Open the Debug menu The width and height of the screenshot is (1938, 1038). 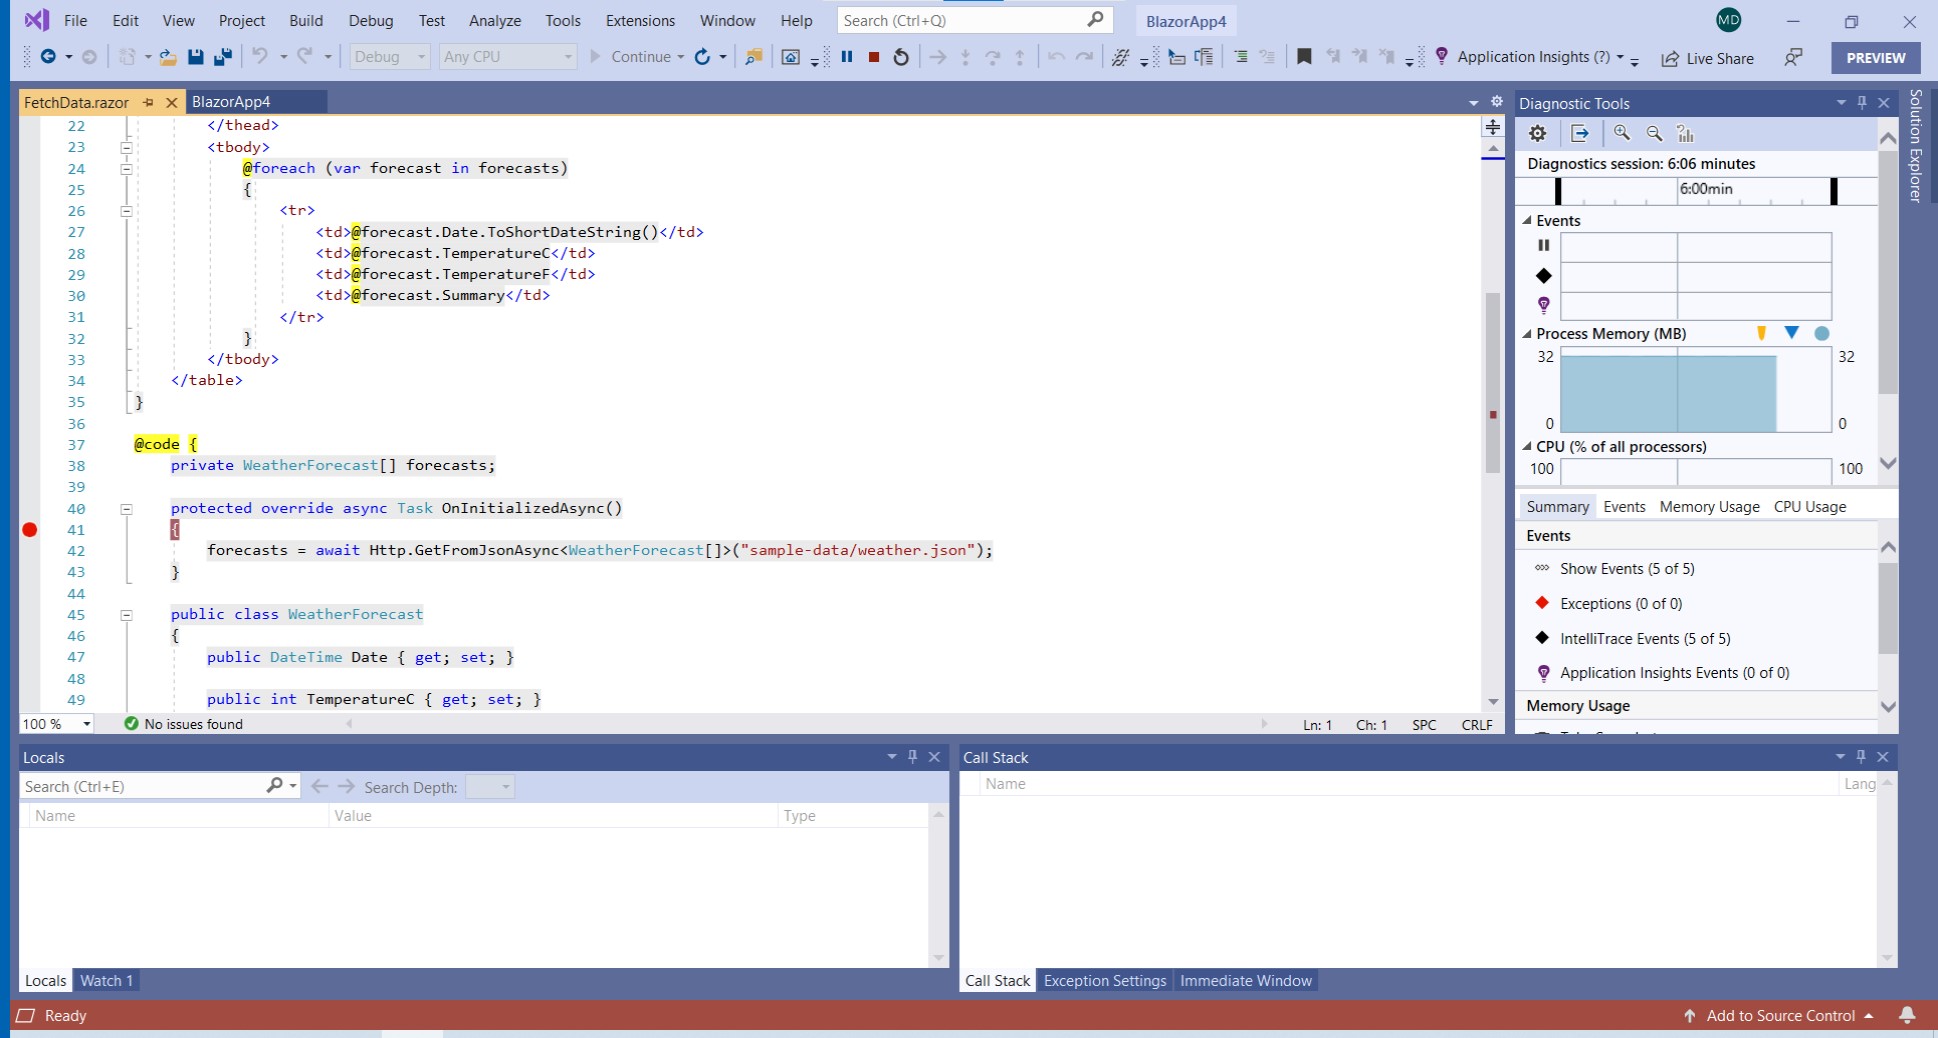[371, 20]
